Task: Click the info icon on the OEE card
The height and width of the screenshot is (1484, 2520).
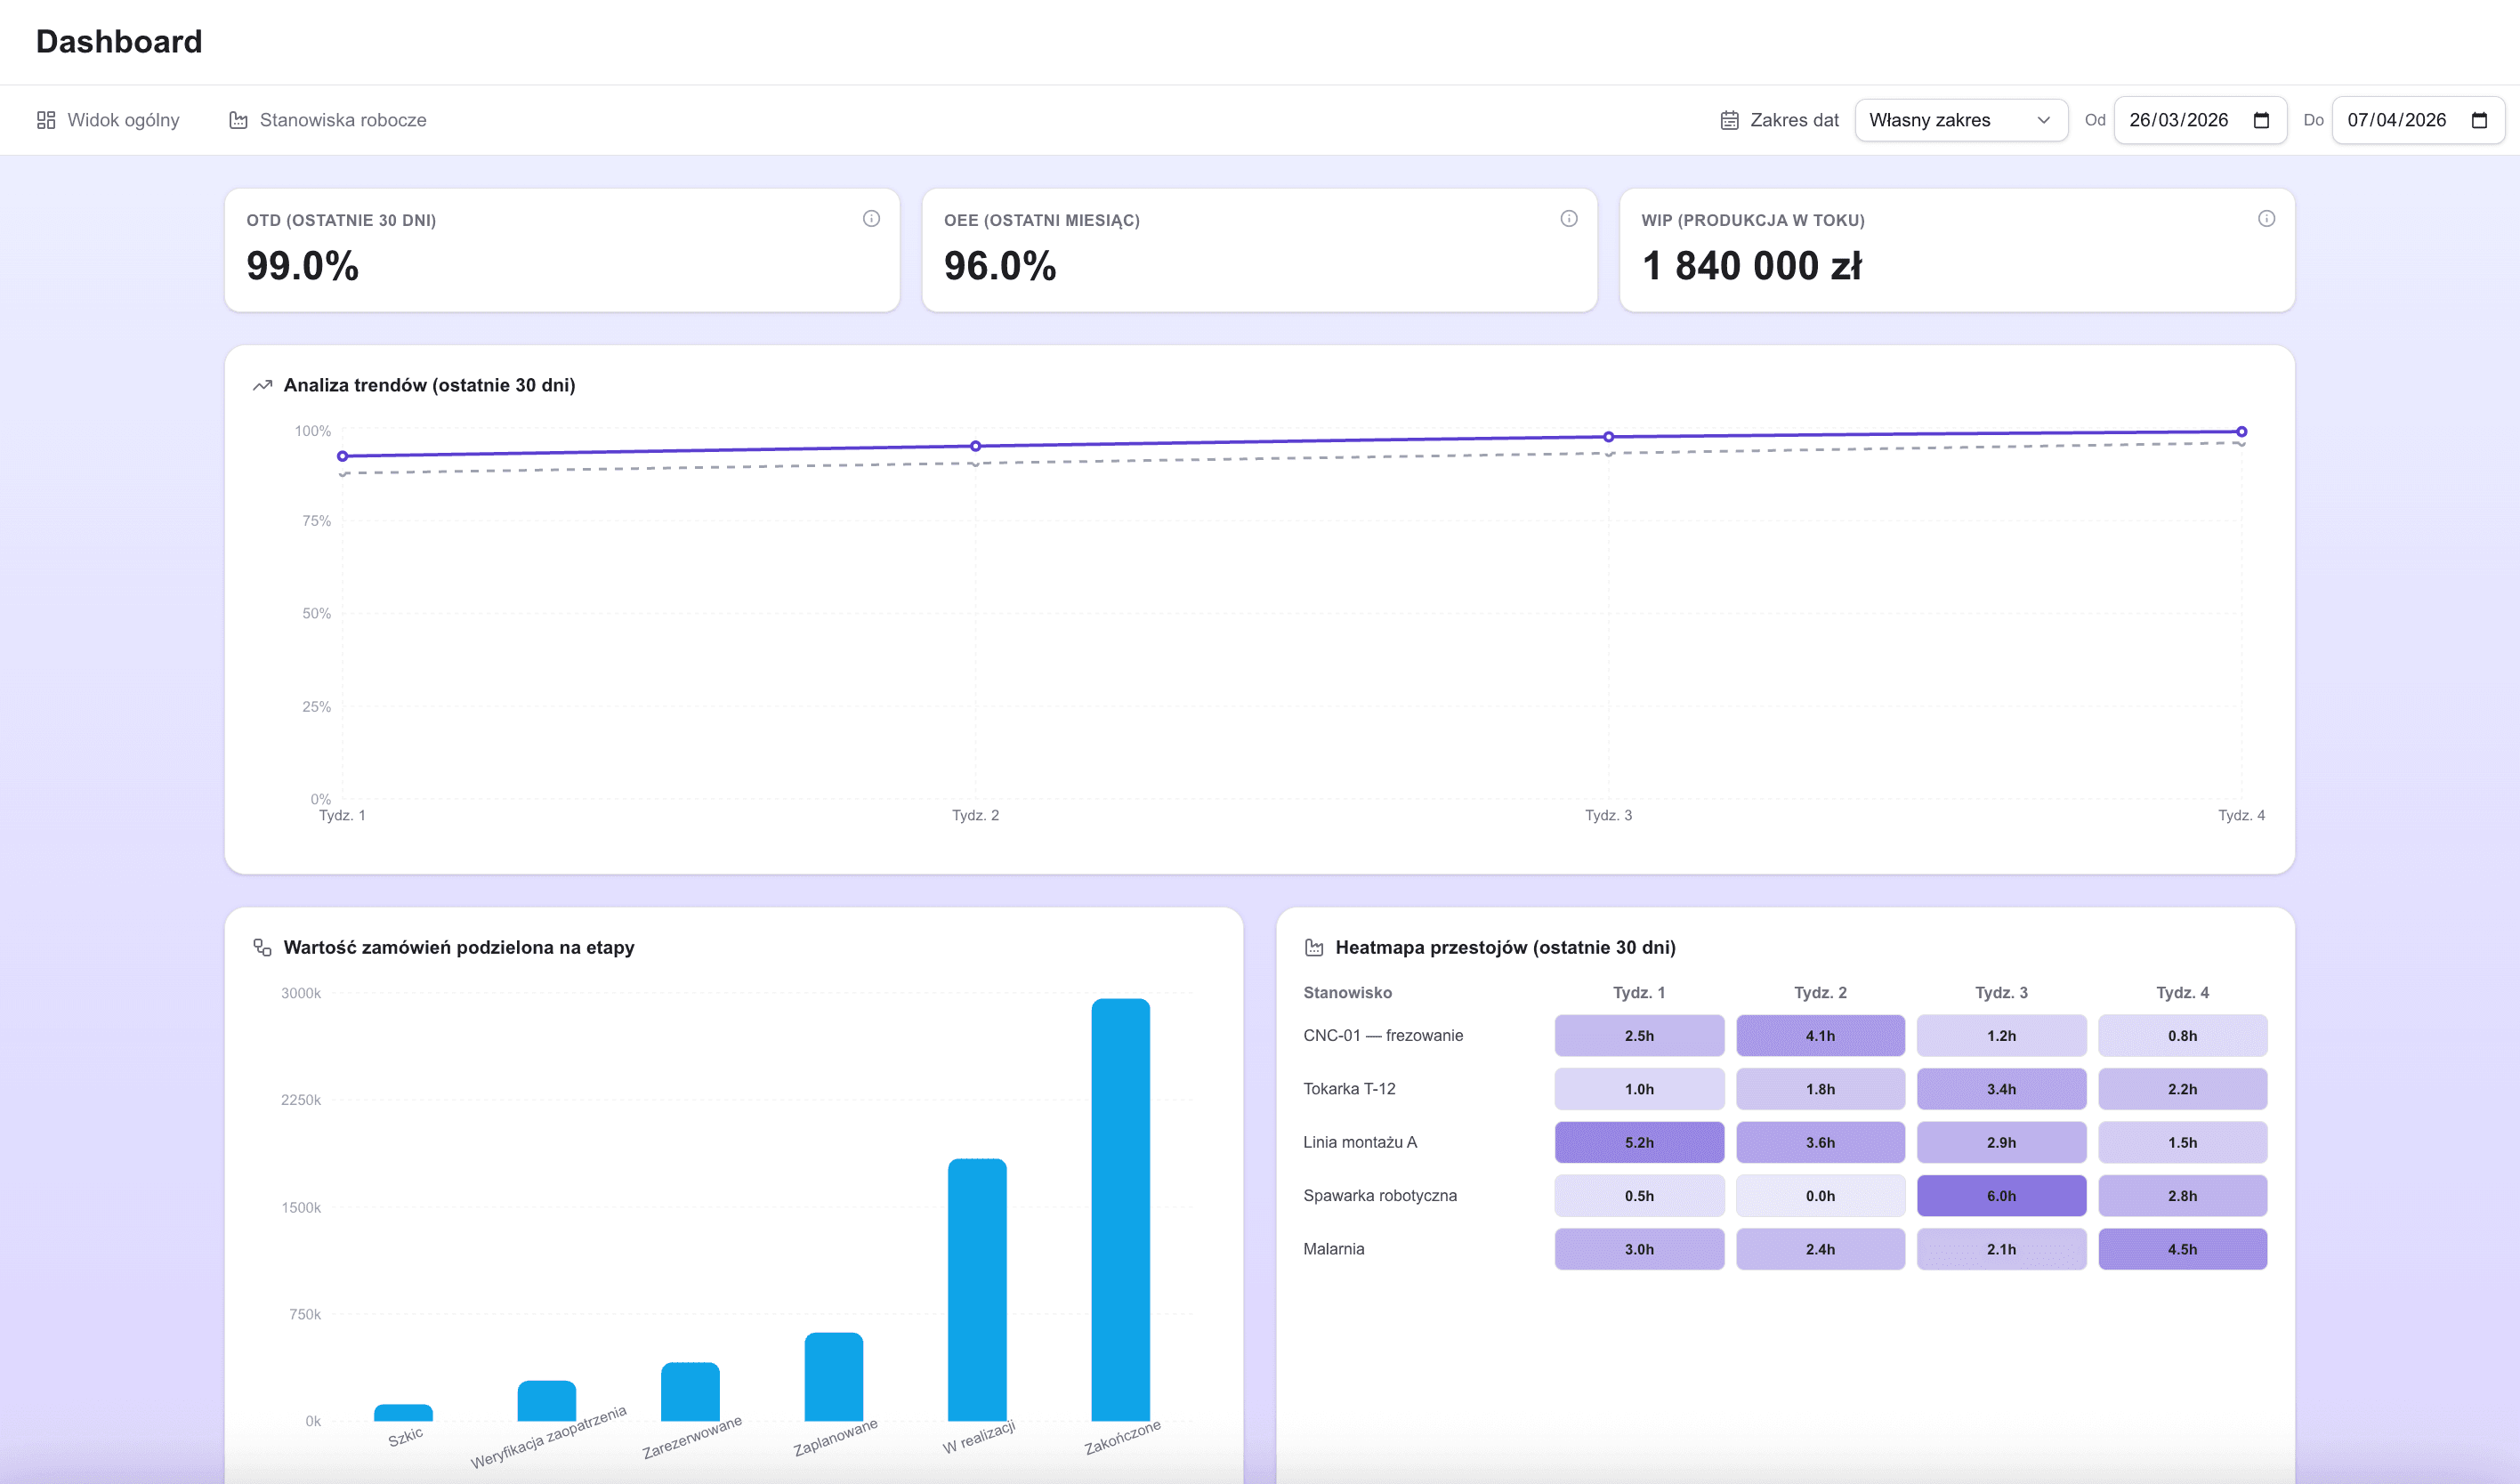Action: (x=1568, y=218)
